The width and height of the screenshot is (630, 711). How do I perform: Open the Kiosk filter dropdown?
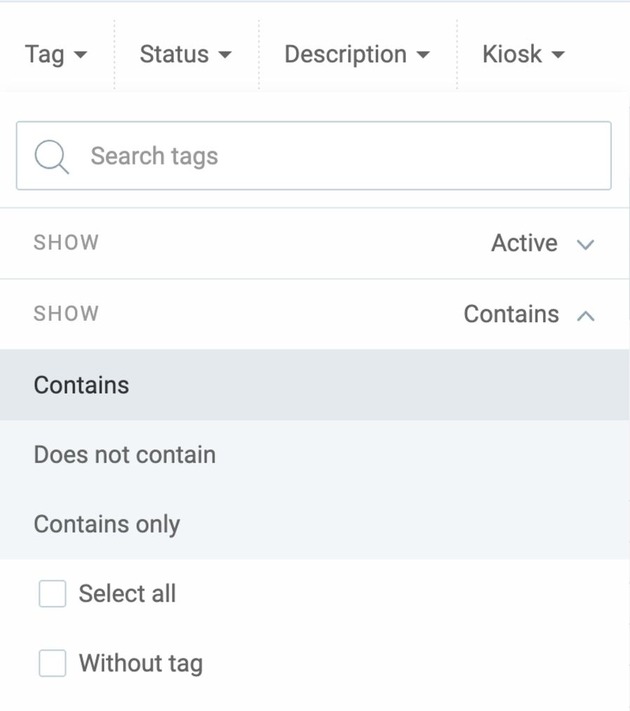[522, 55]
